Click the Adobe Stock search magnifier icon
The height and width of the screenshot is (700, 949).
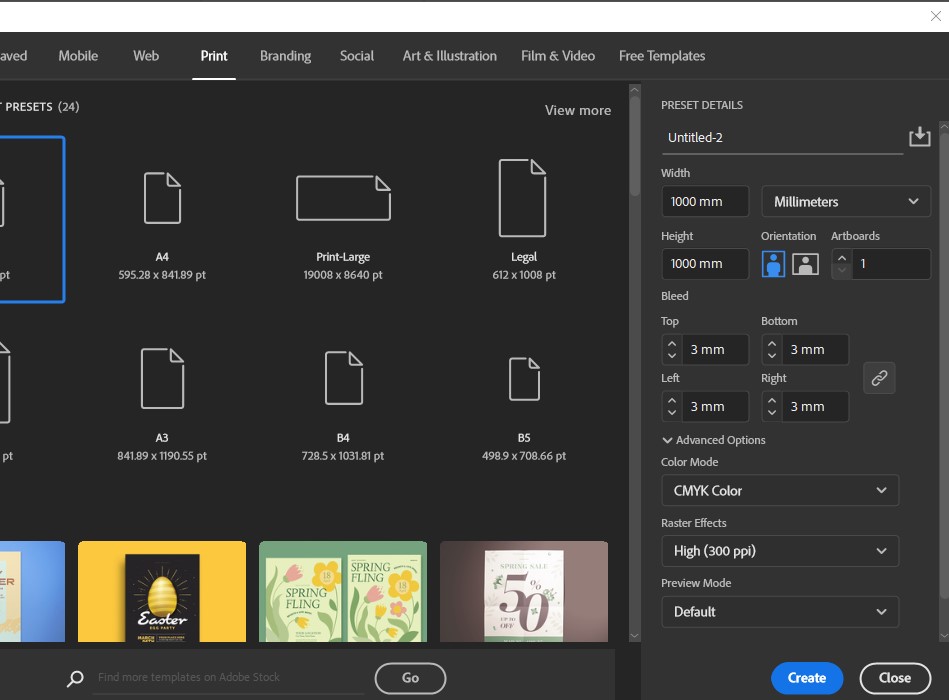pyautogui.click(x=75, y=678)
